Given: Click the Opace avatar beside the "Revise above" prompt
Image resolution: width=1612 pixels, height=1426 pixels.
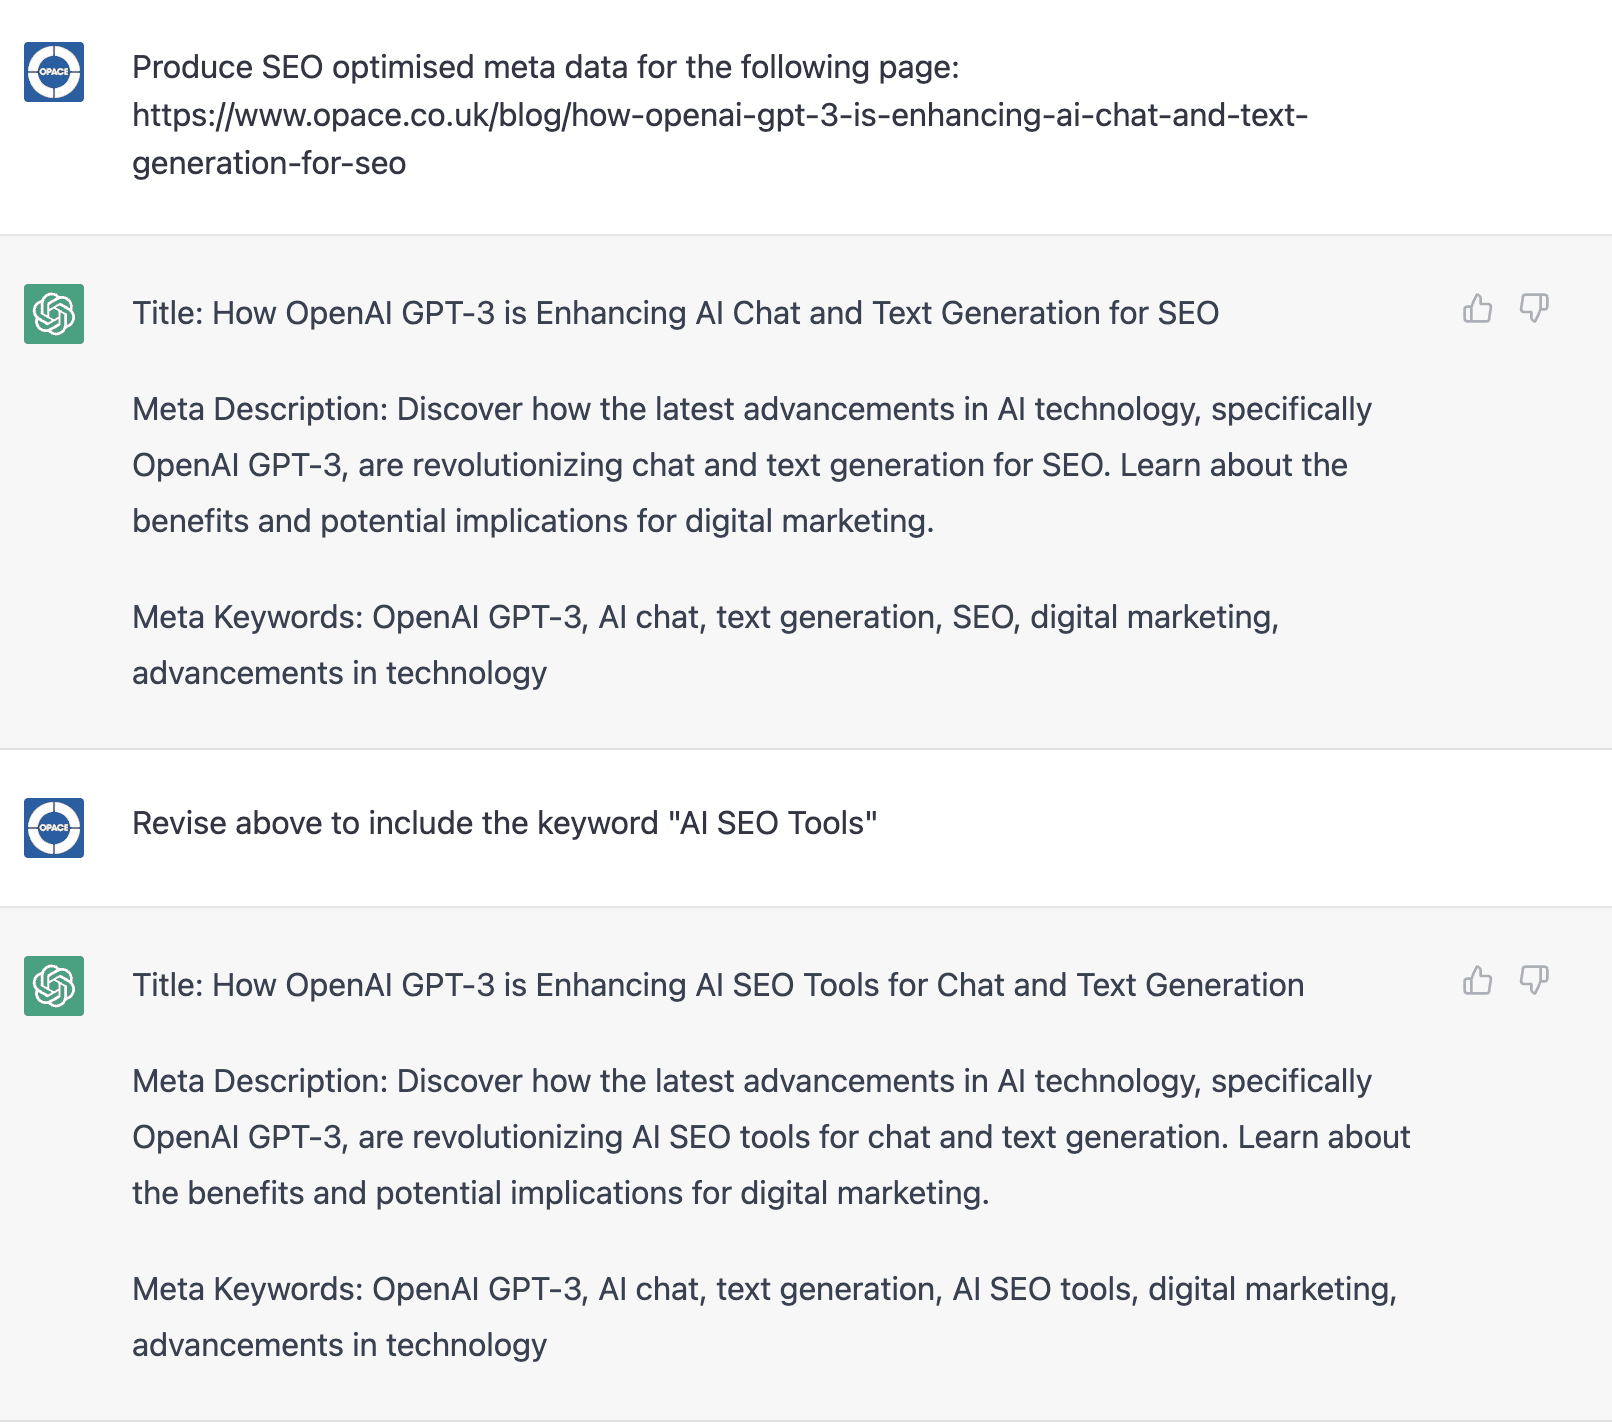Looking at the screenshot, I should pyautogui.click(x=54, y=828).
